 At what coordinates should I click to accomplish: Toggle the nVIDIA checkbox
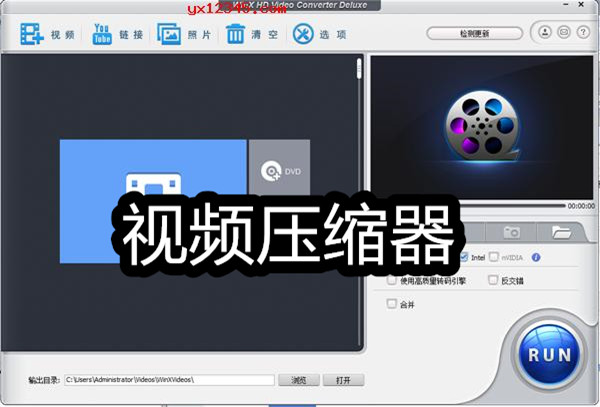[x=494, y=257]
